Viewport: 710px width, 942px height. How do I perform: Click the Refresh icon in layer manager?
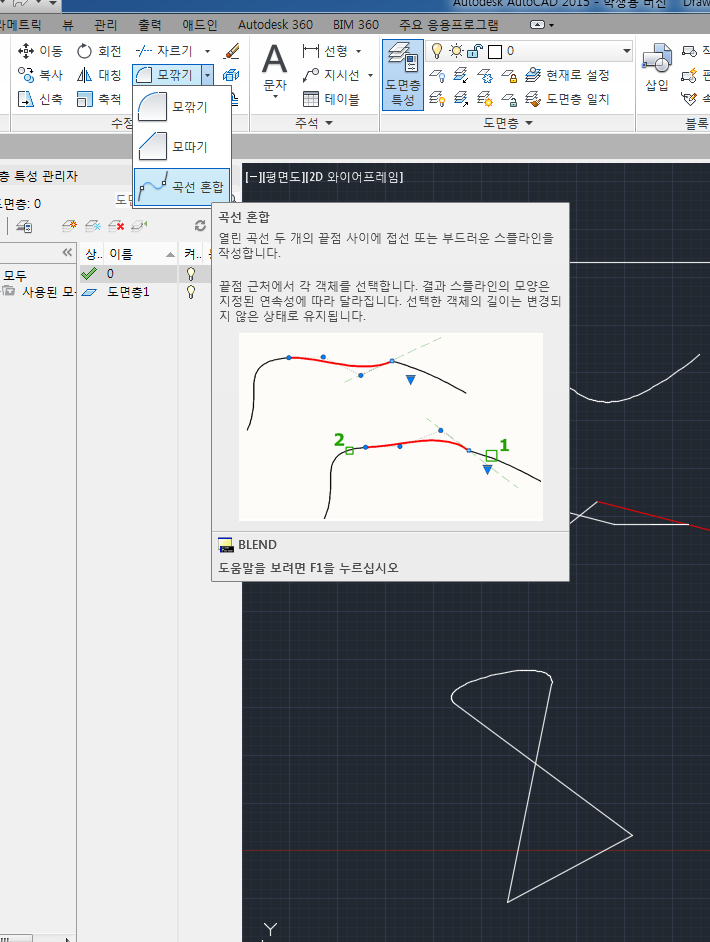coord(200,226)
